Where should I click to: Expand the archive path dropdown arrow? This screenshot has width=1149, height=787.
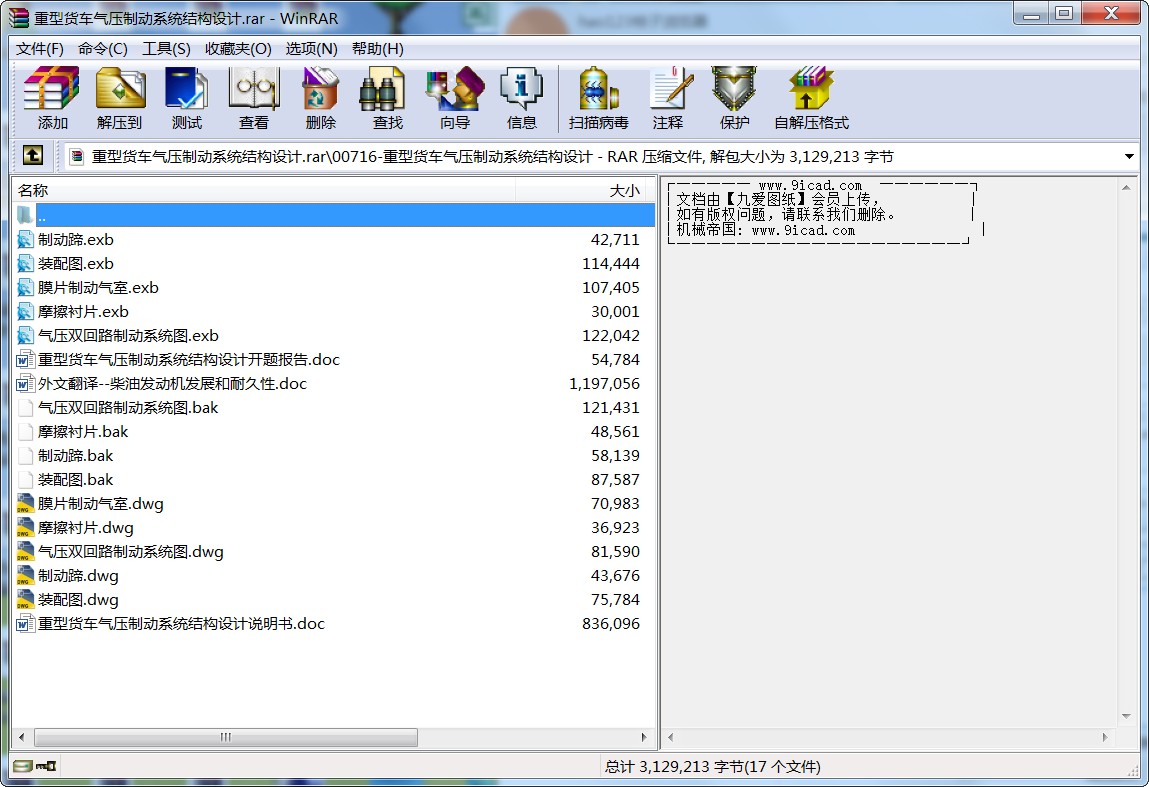click(x=1129, y=157)
